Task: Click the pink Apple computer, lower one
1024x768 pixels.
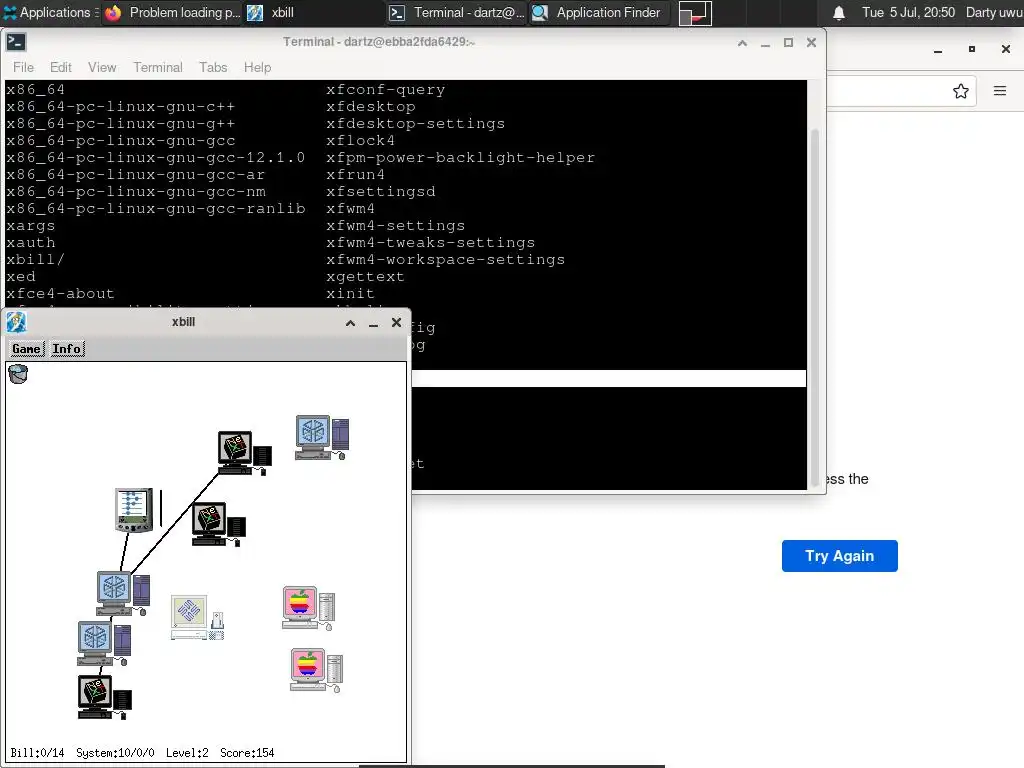Action: coord(316,670)
